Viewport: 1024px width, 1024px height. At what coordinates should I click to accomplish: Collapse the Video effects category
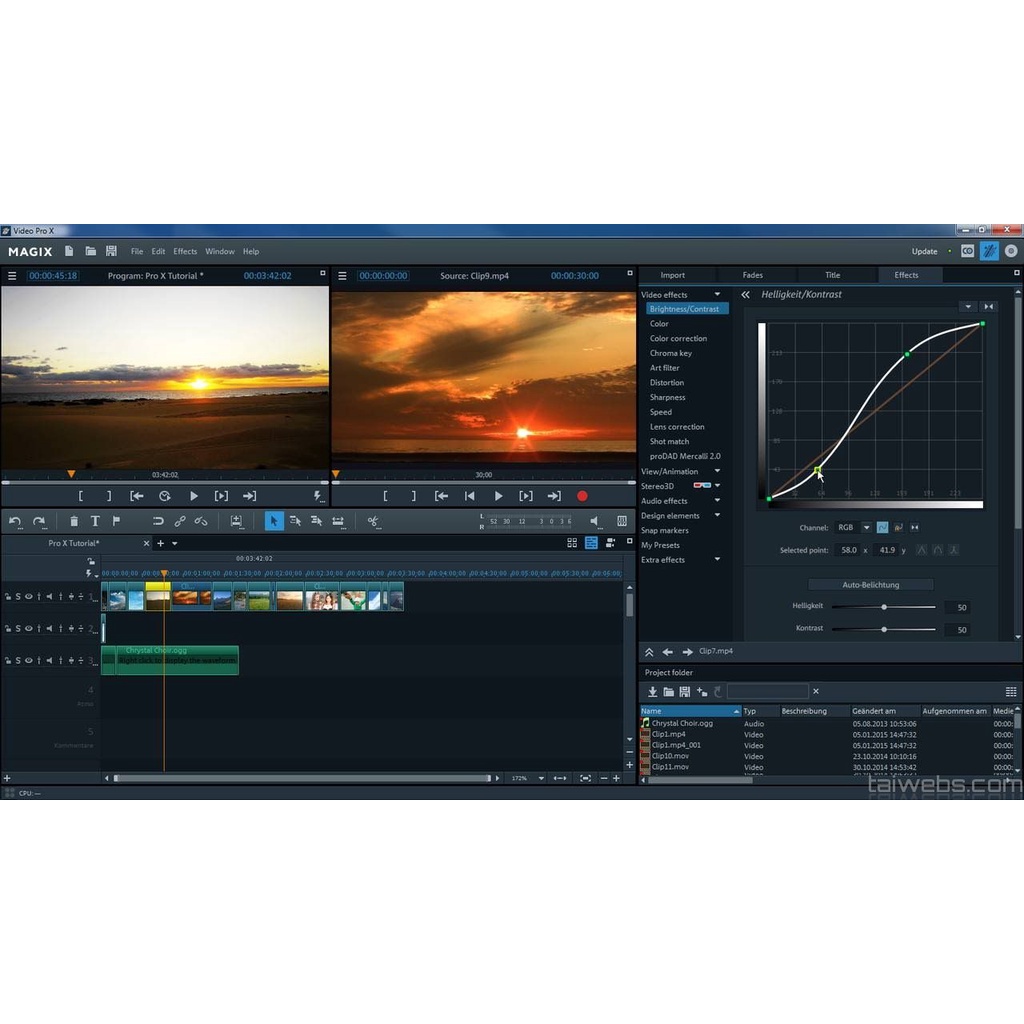pyautogui.click(x=717, y=295)
